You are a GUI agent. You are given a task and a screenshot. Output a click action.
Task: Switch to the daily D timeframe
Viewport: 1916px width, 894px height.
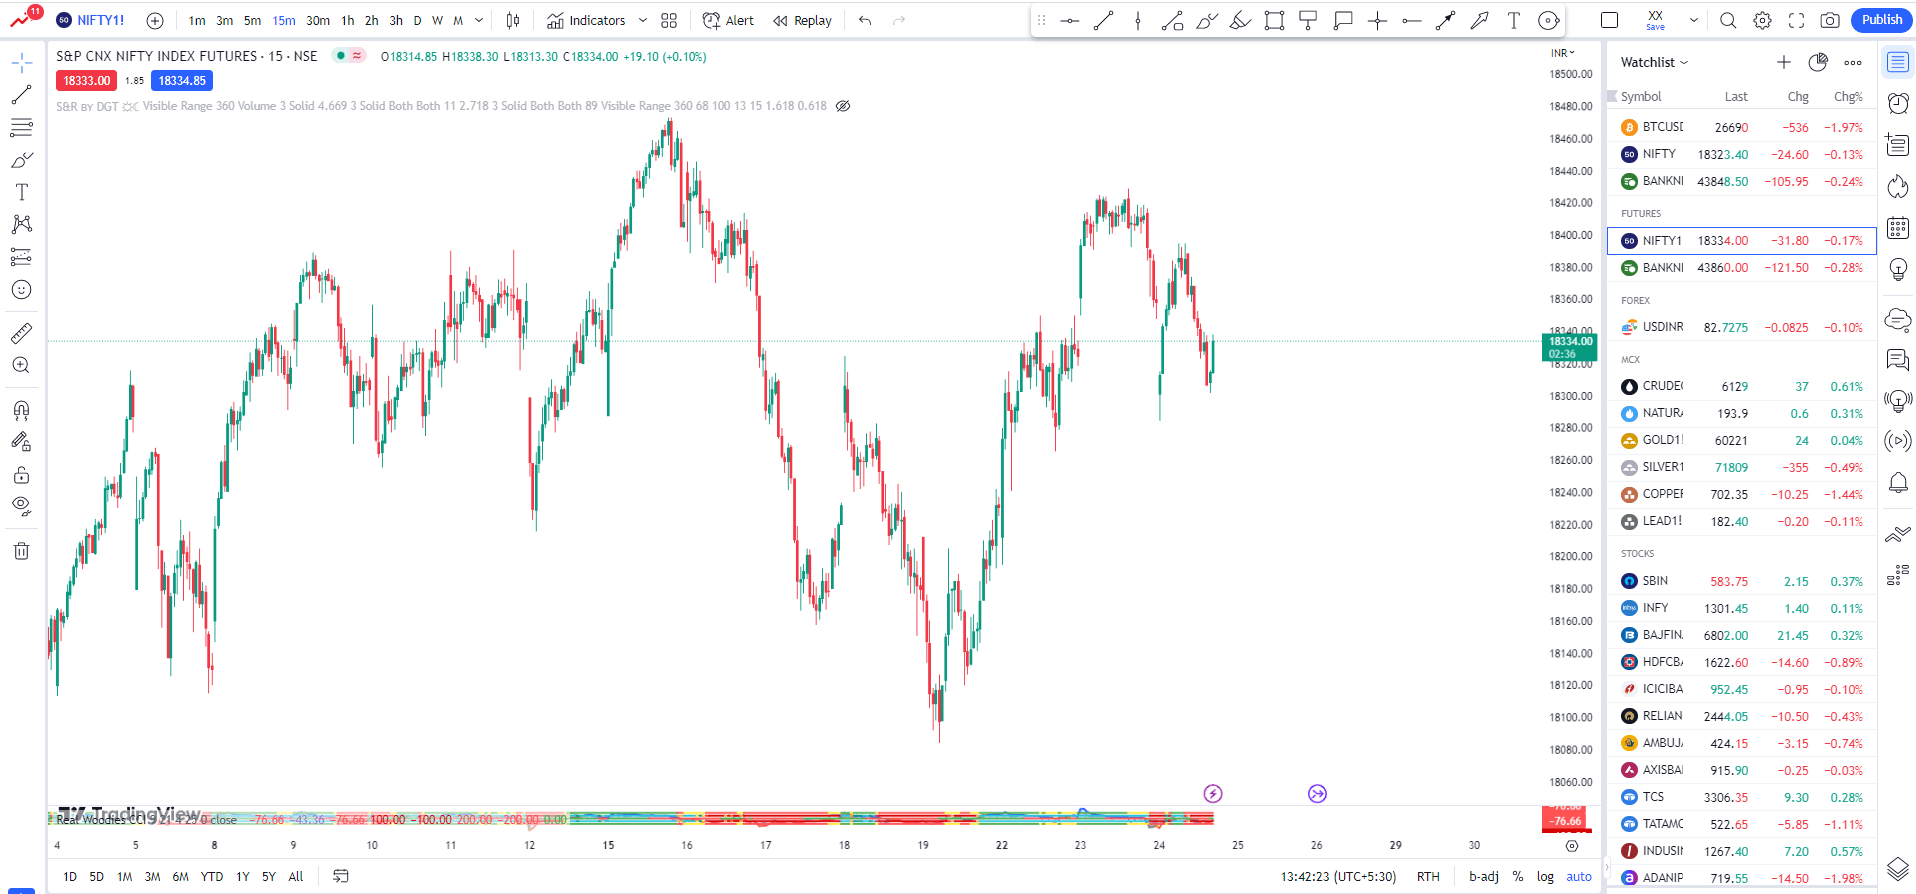(417, 20)
